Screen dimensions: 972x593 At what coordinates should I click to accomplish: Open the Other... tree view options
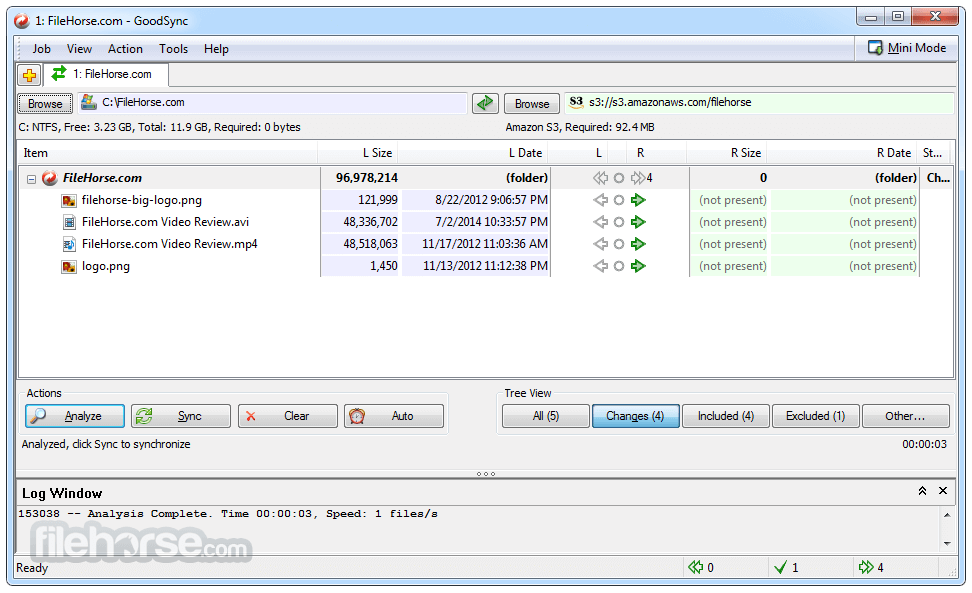click(x=904, y=416)
